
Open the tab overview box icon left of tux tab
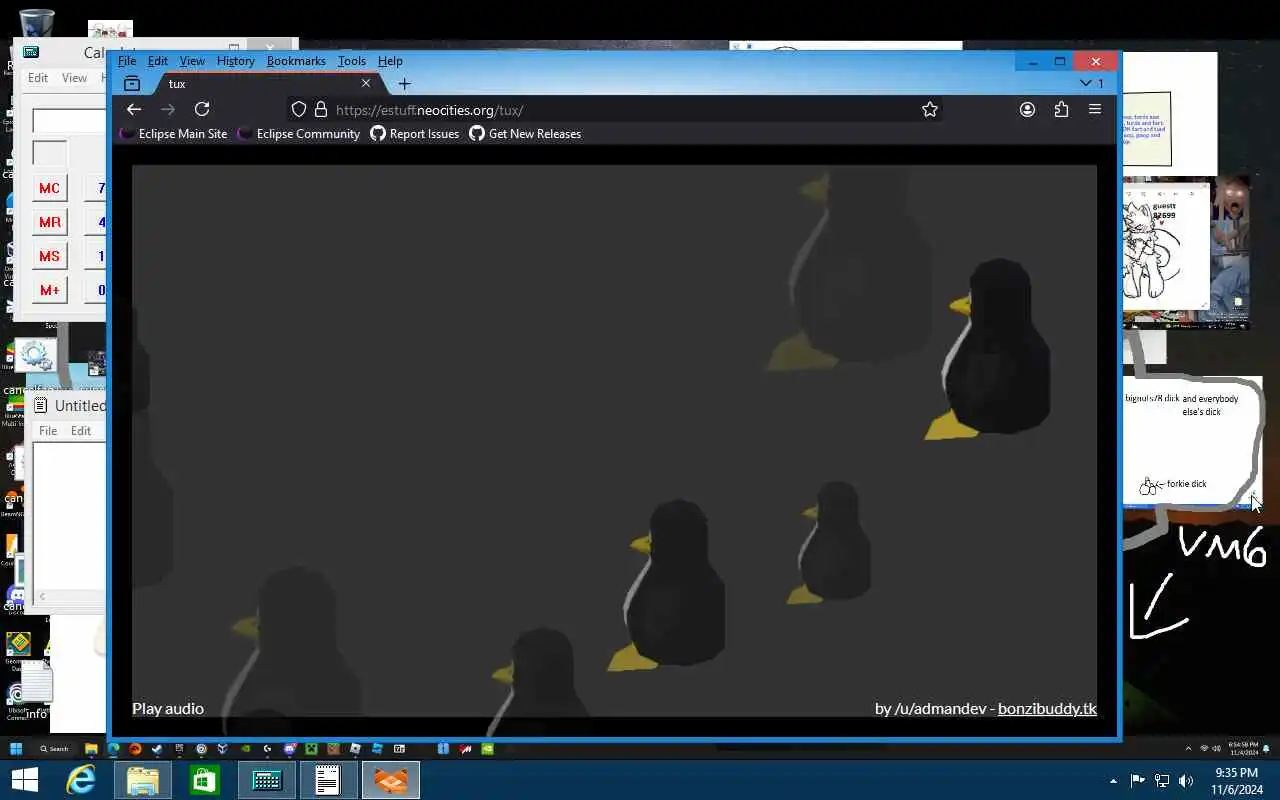click(132, 84)
